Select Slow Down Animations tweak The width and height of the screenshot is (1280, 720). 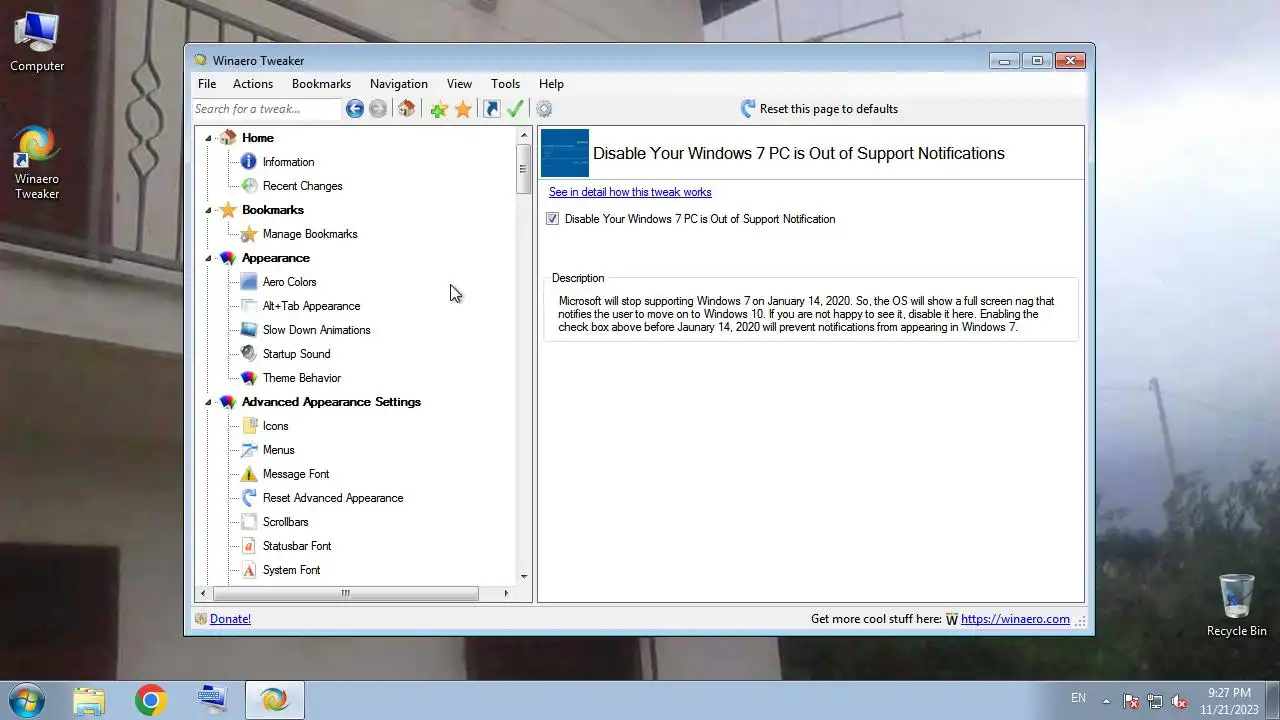316,330
